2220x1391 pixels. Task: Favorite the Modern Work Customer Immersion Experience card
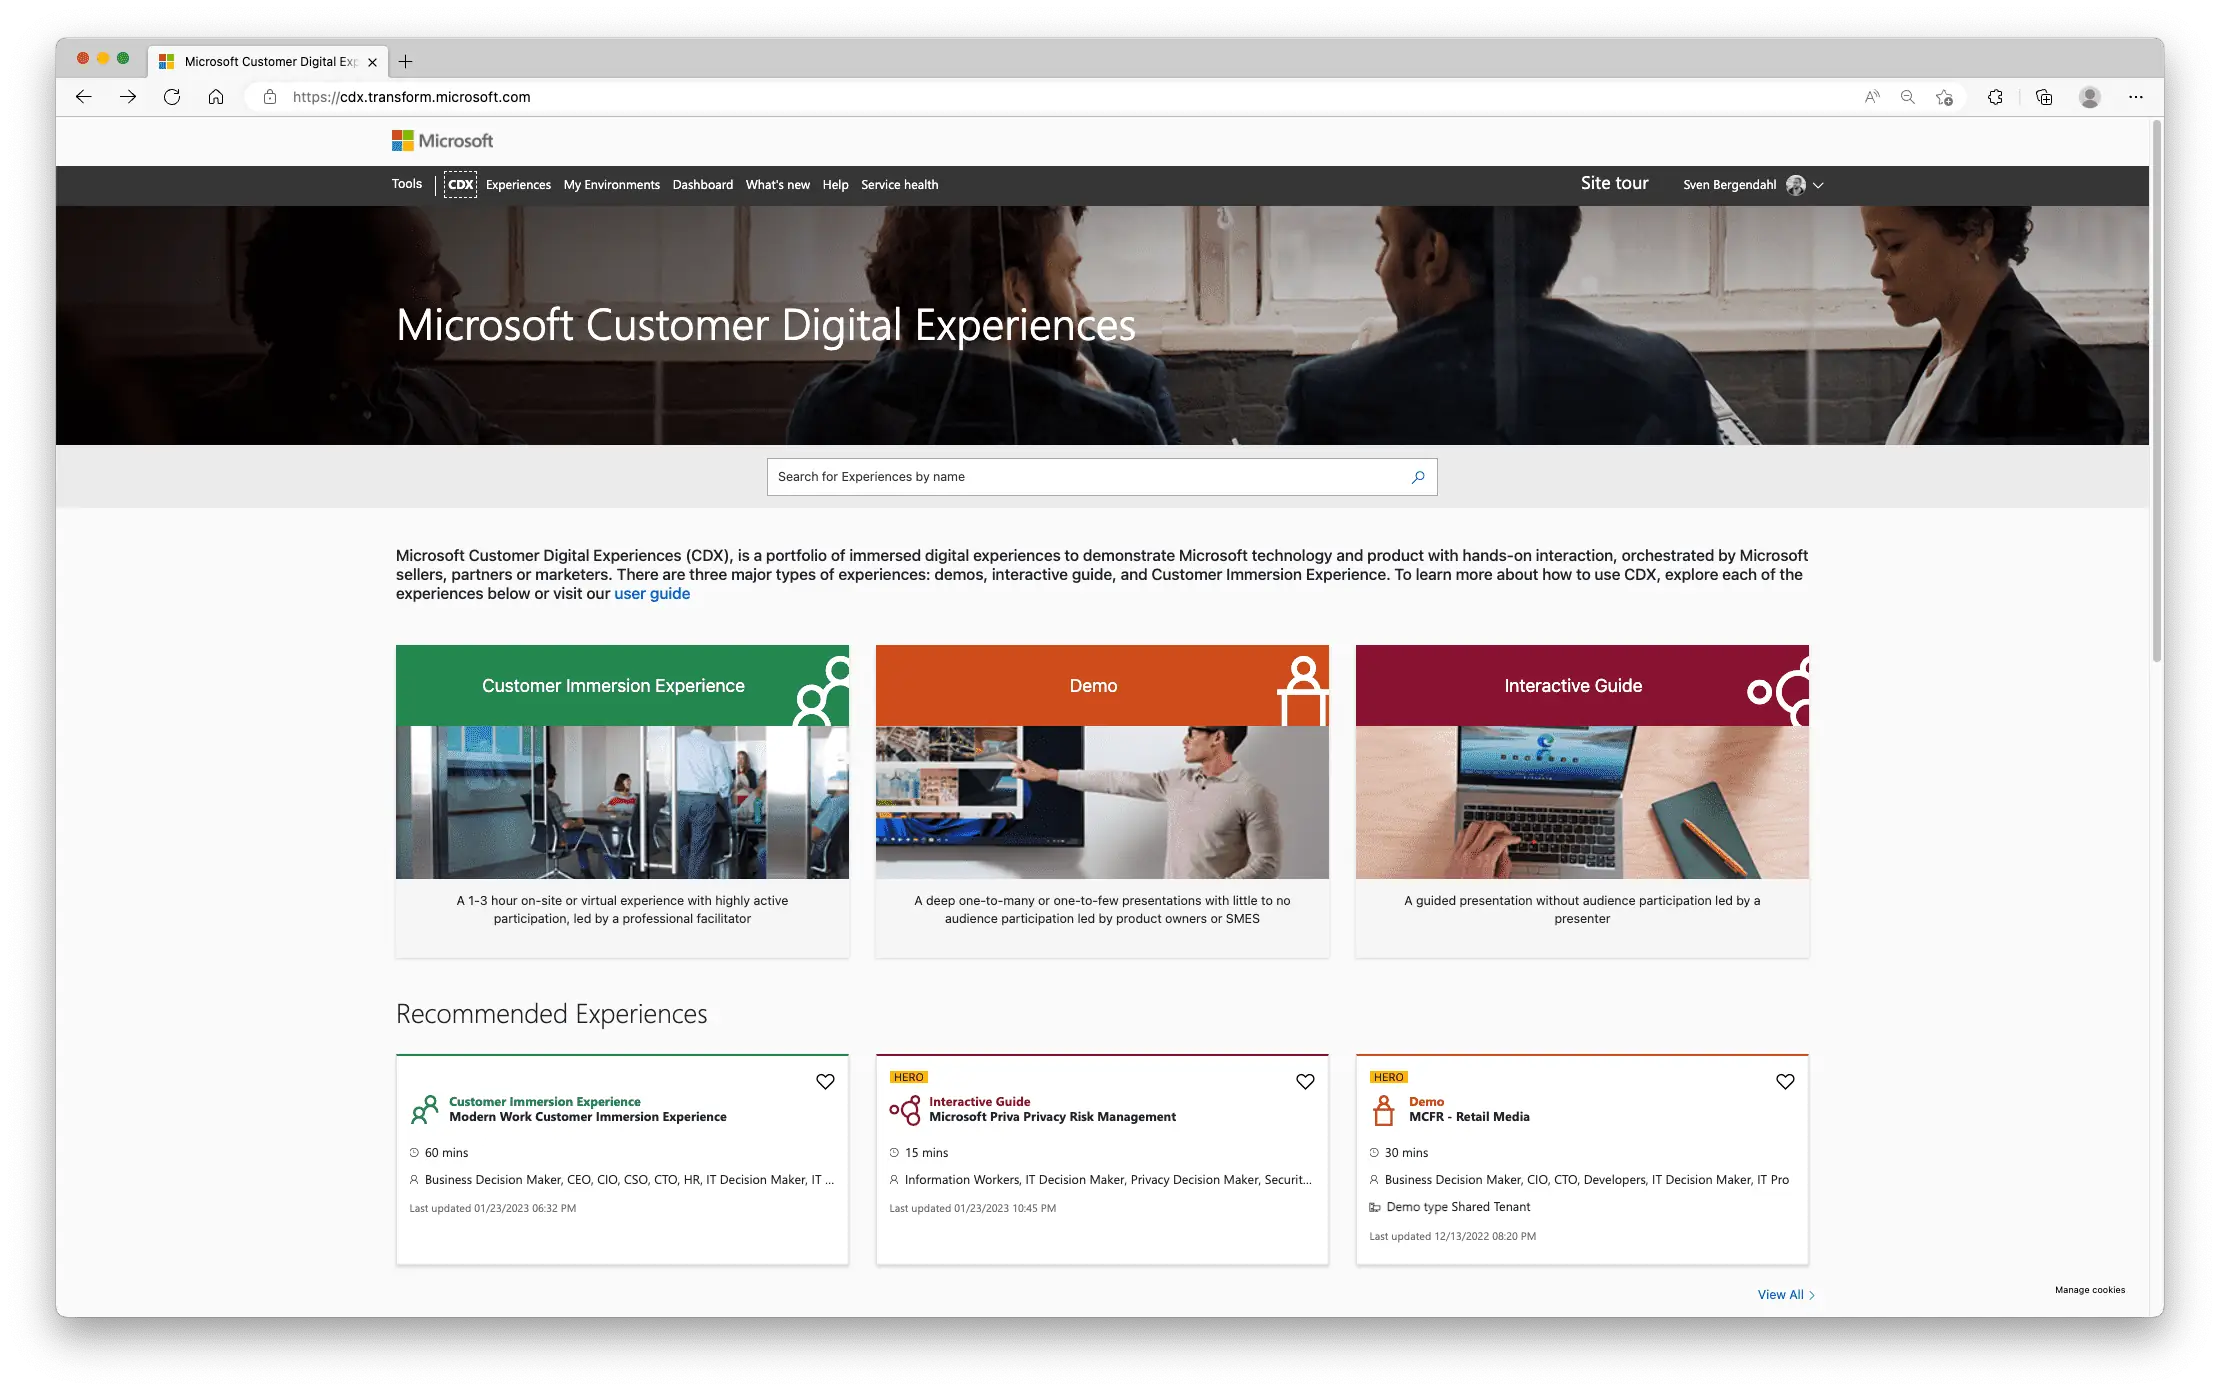[x=825, y=1082]
